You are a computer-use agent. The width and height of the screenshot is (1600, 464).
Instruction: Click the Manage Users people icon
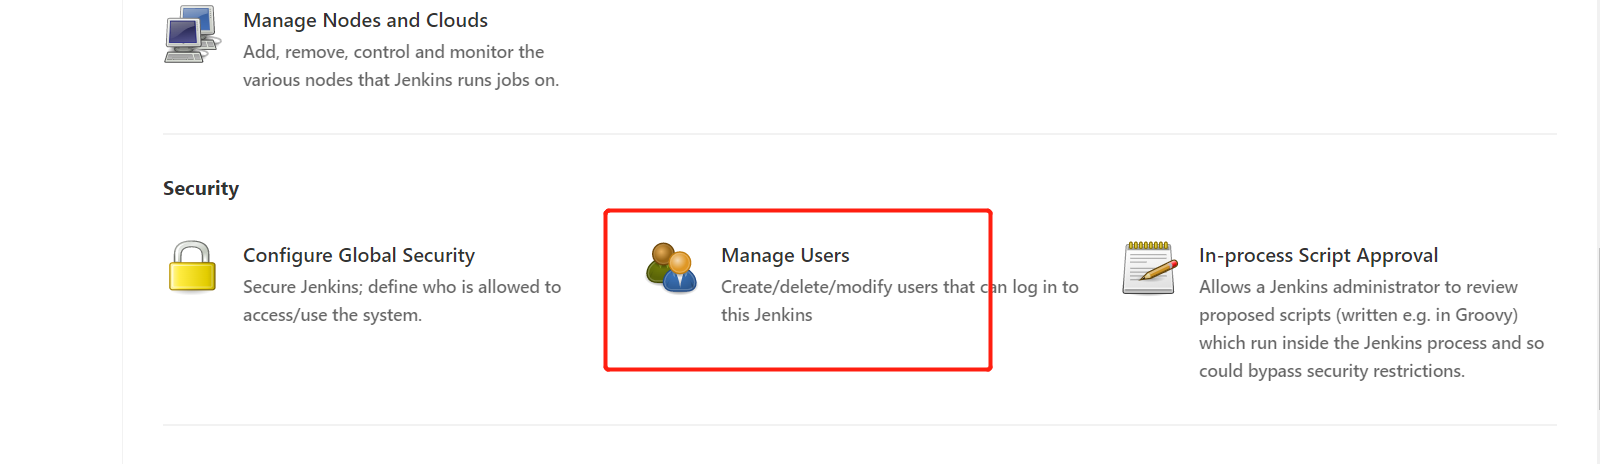click(x=671, y=267)
